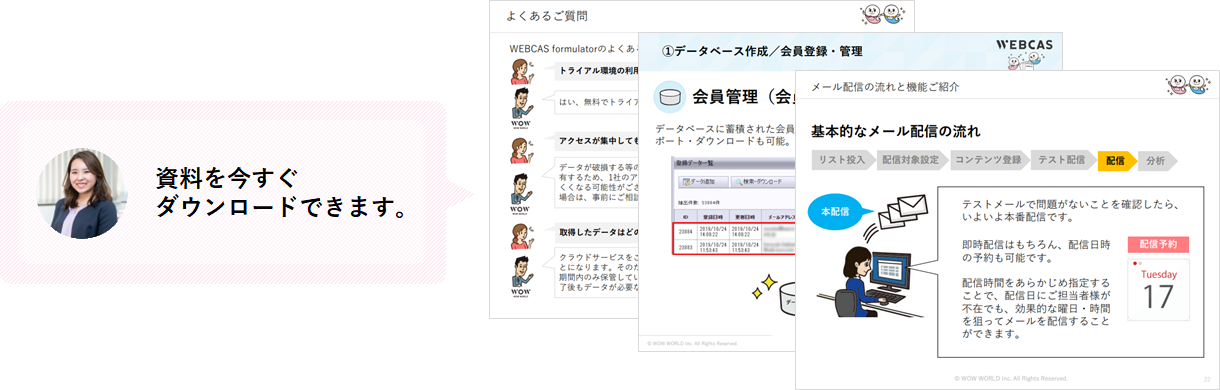Select the リスト投入 step
This screenshot has width=1220, height=390.
(x=842, y=161)
